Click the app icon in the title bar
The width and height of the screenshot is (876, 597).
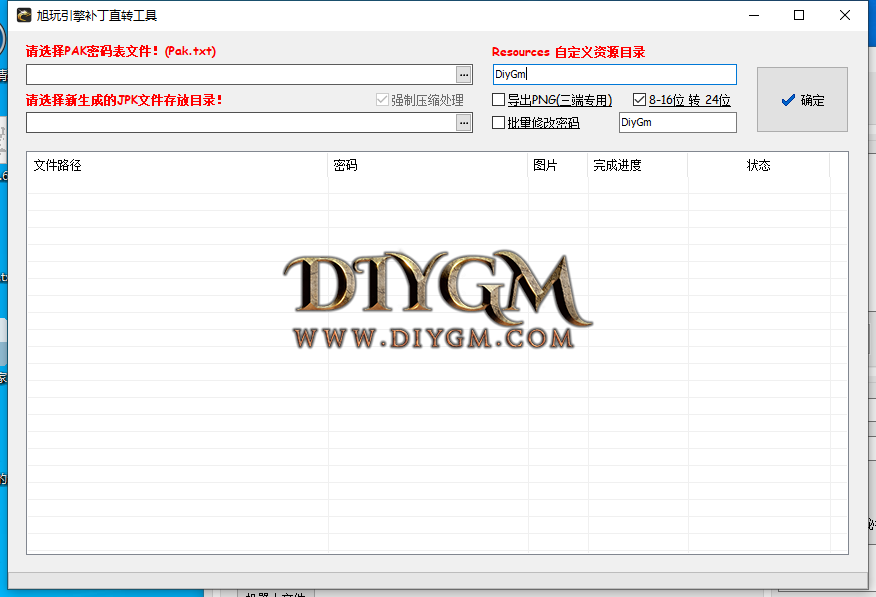coord(24,15)
